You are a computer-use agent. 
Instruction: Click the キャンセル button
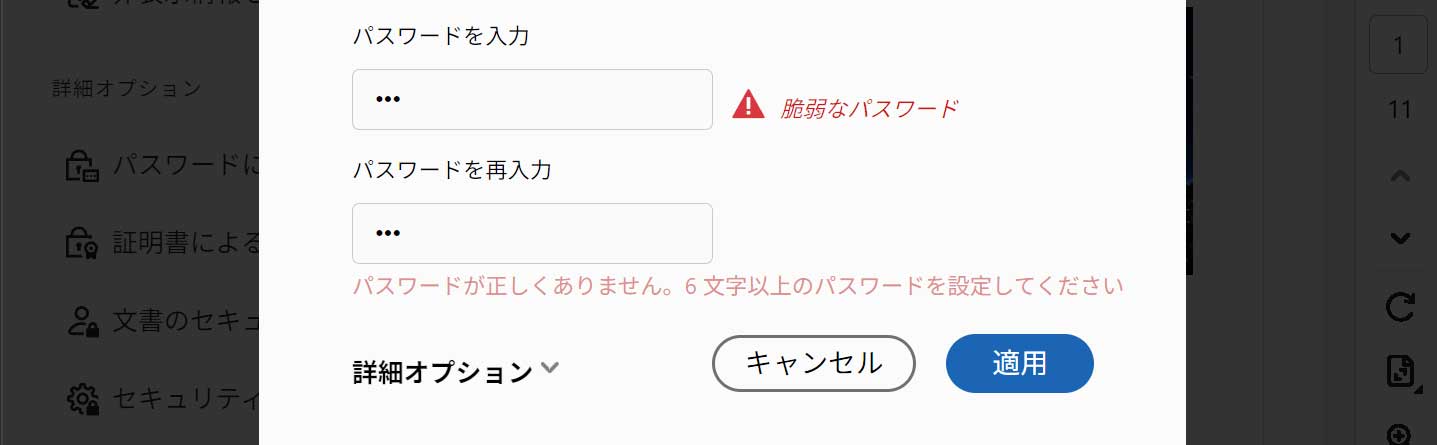tap(814, 363)
